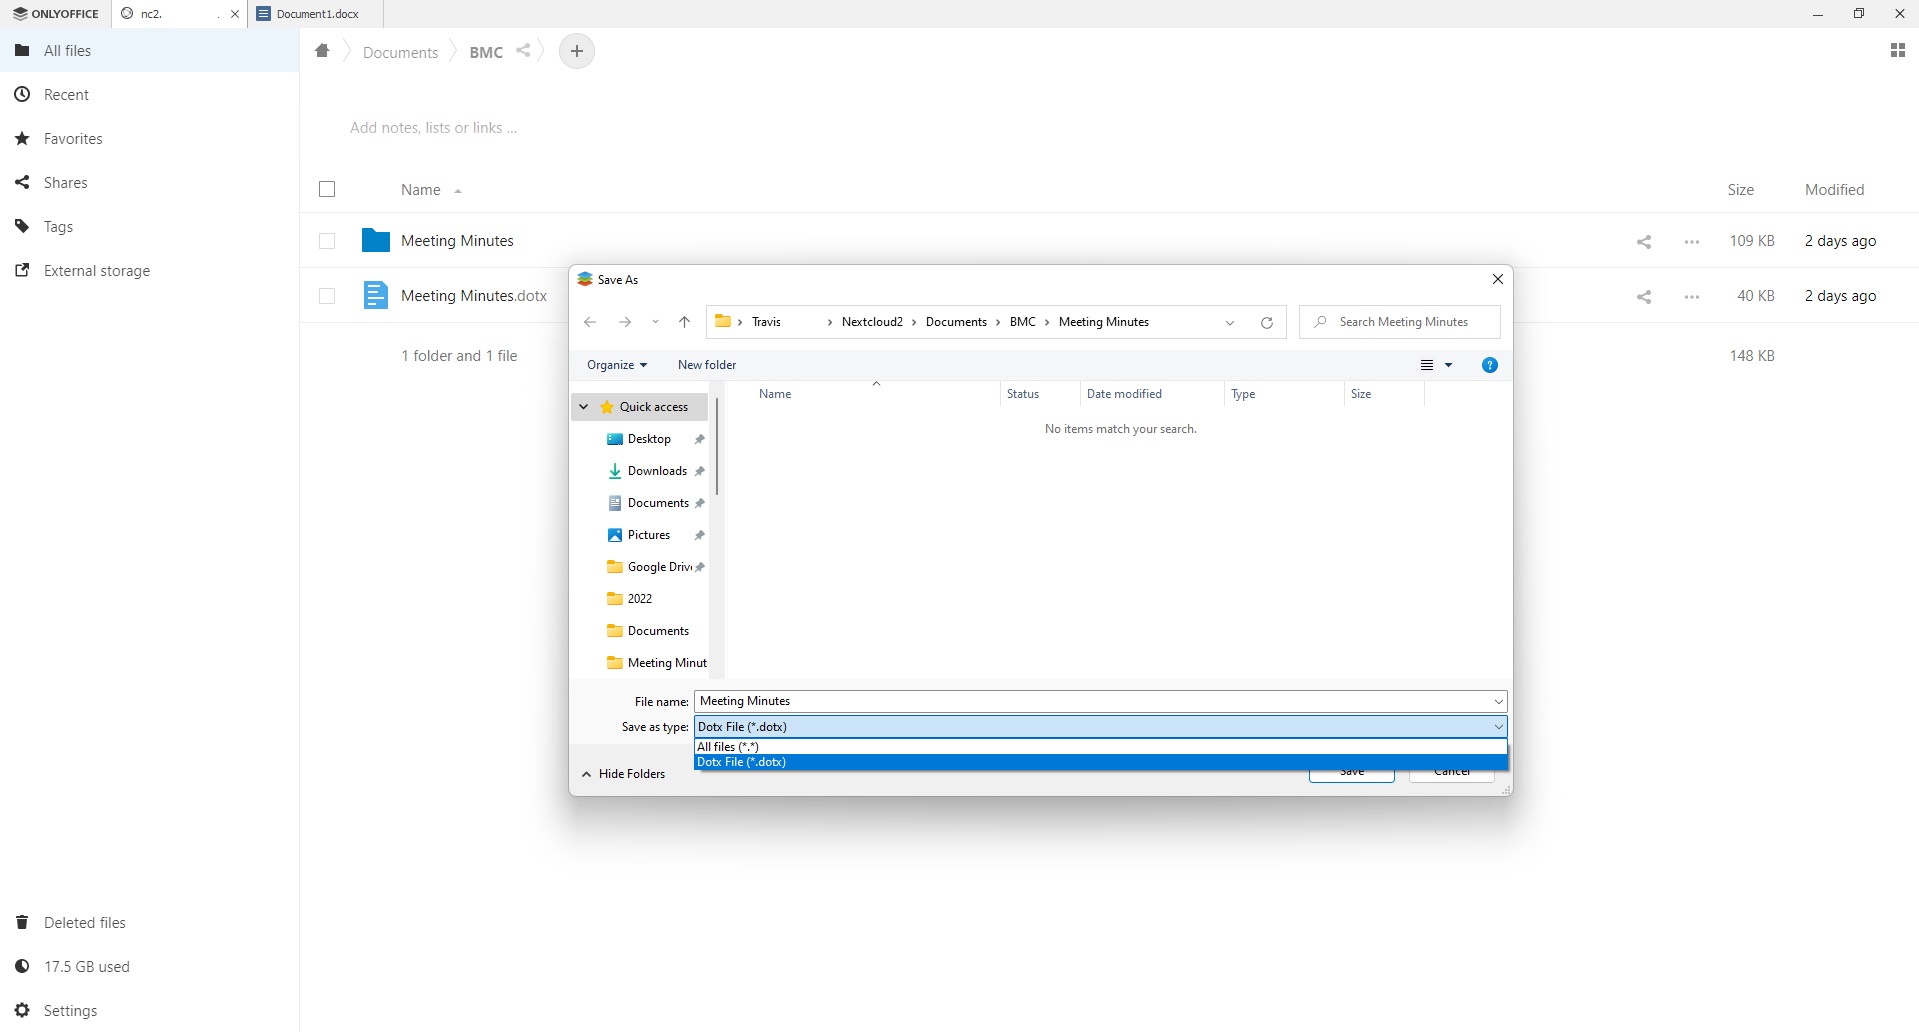The width and height of the screenshot is (1919, 1032).
Task: Click the home icon in the breadcrumb
Action: coord(322,51)
